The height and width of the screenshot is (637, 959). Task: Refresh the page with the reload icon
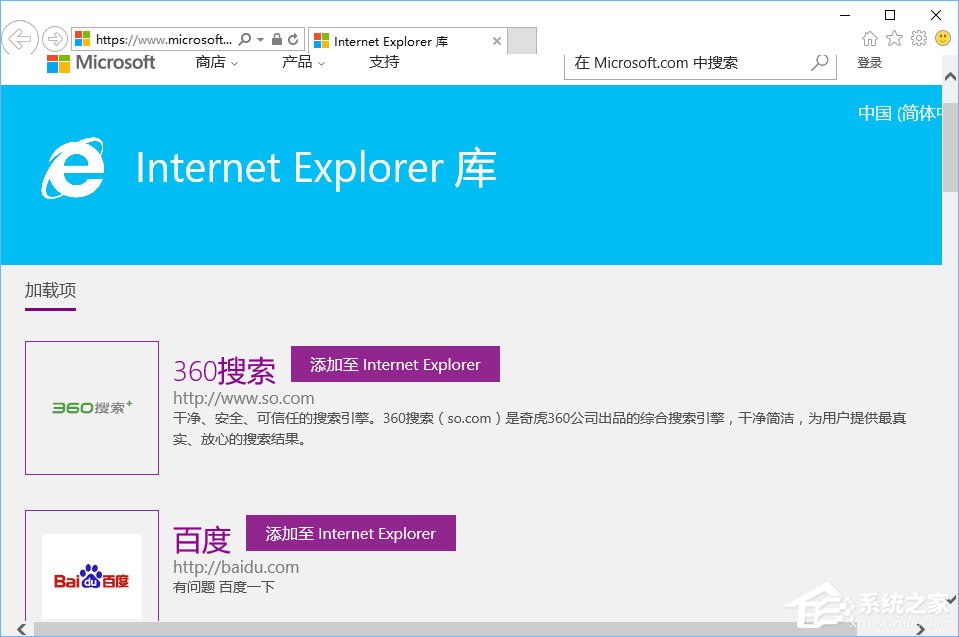292,38
